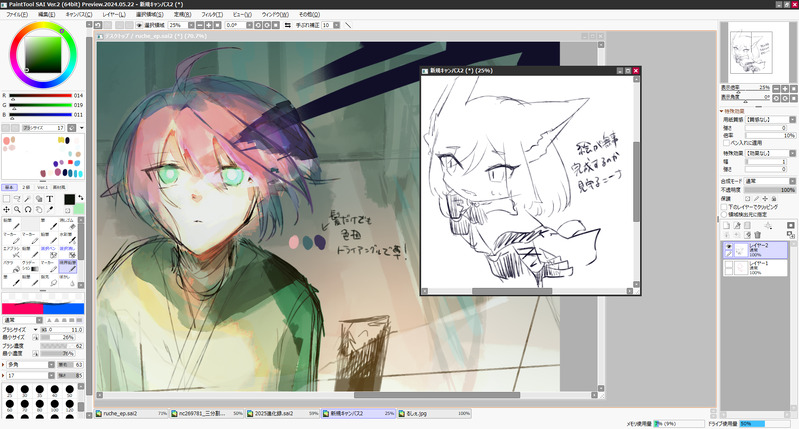Select the magic wand tool

(x=28, y=199)
